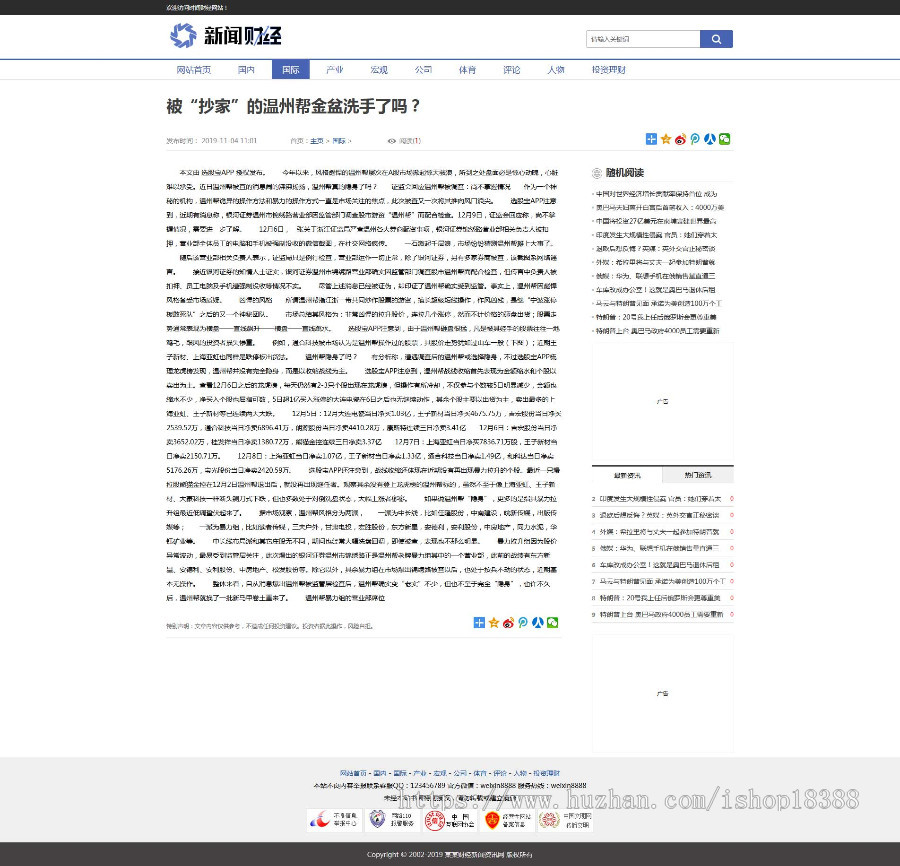
Task: Click footer link 体育
Action: tap(480, 773)
